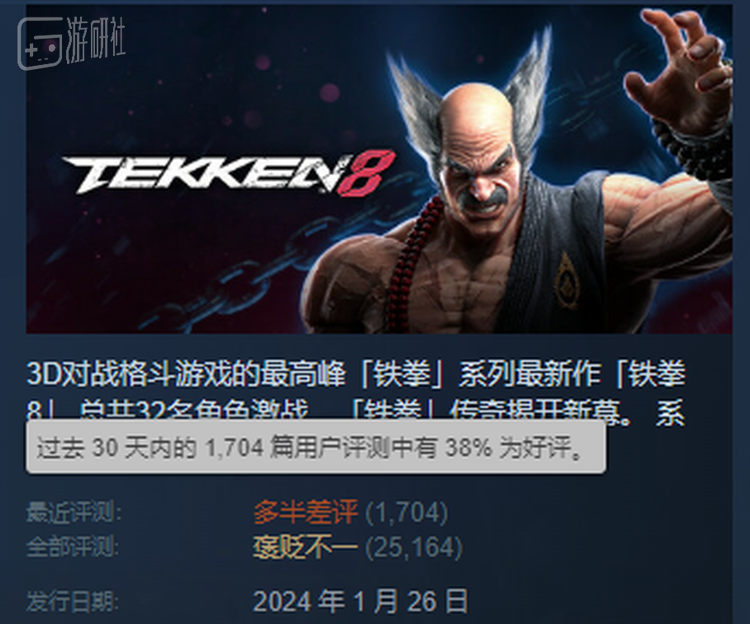
Task: Click the release date 2024 年 1 月 26 日
Action: coord(360,601)
